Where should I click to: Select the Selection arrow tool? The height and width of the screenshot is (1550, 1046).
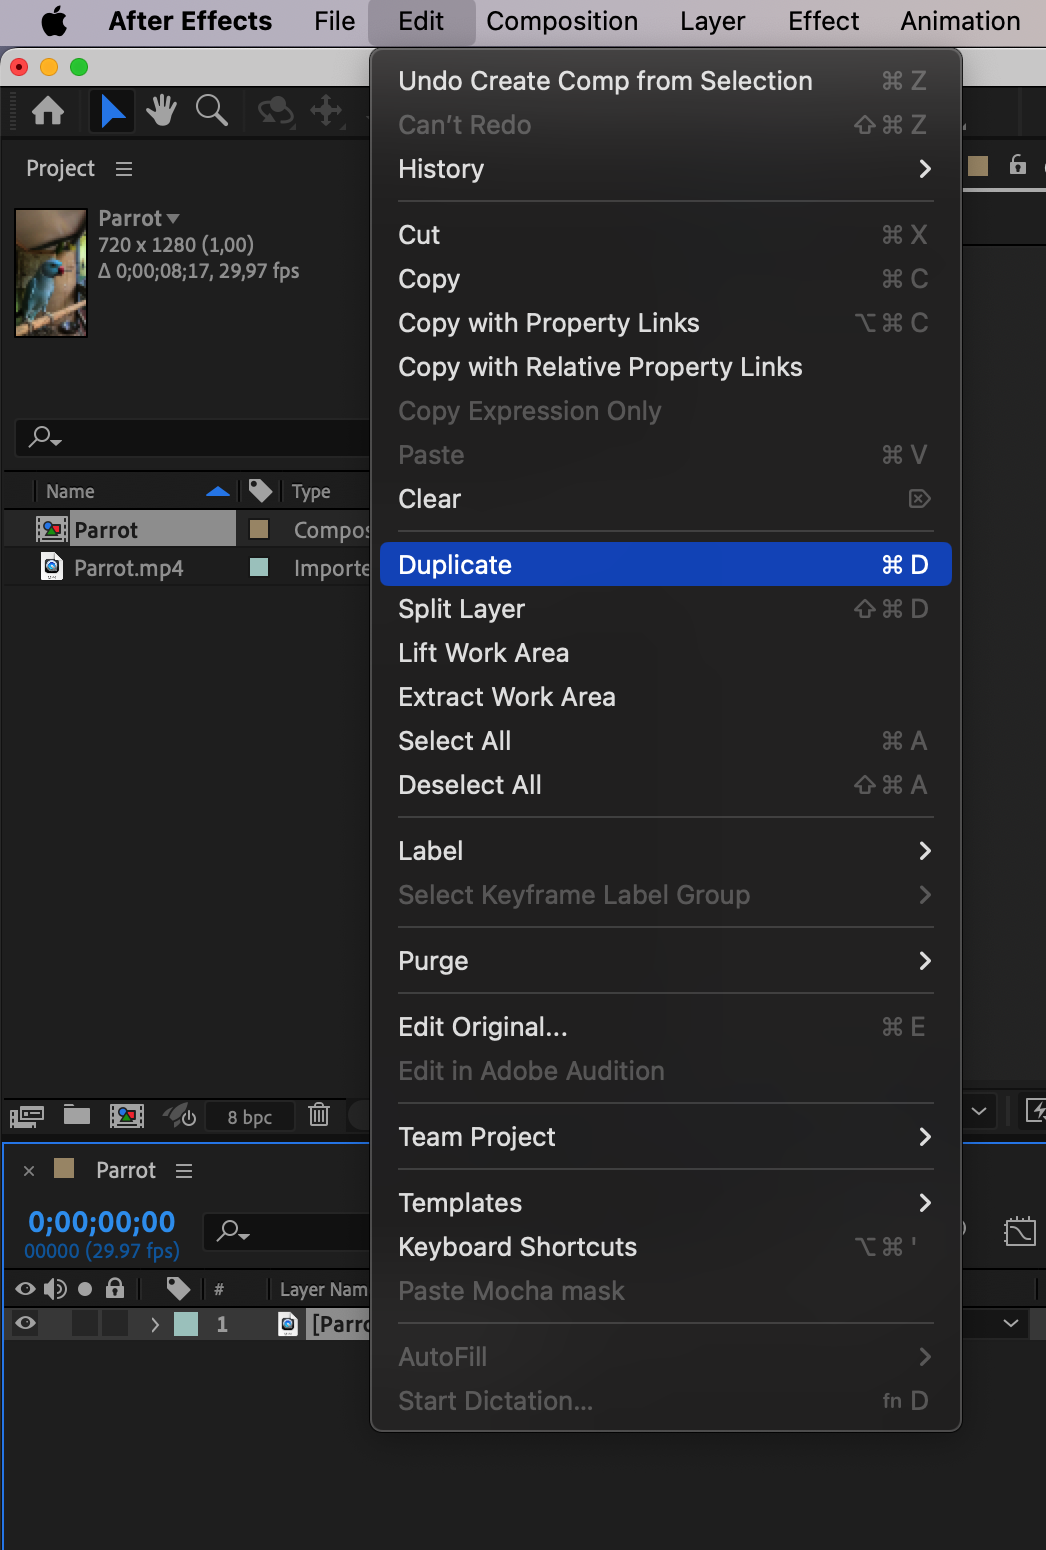point(112,111)
